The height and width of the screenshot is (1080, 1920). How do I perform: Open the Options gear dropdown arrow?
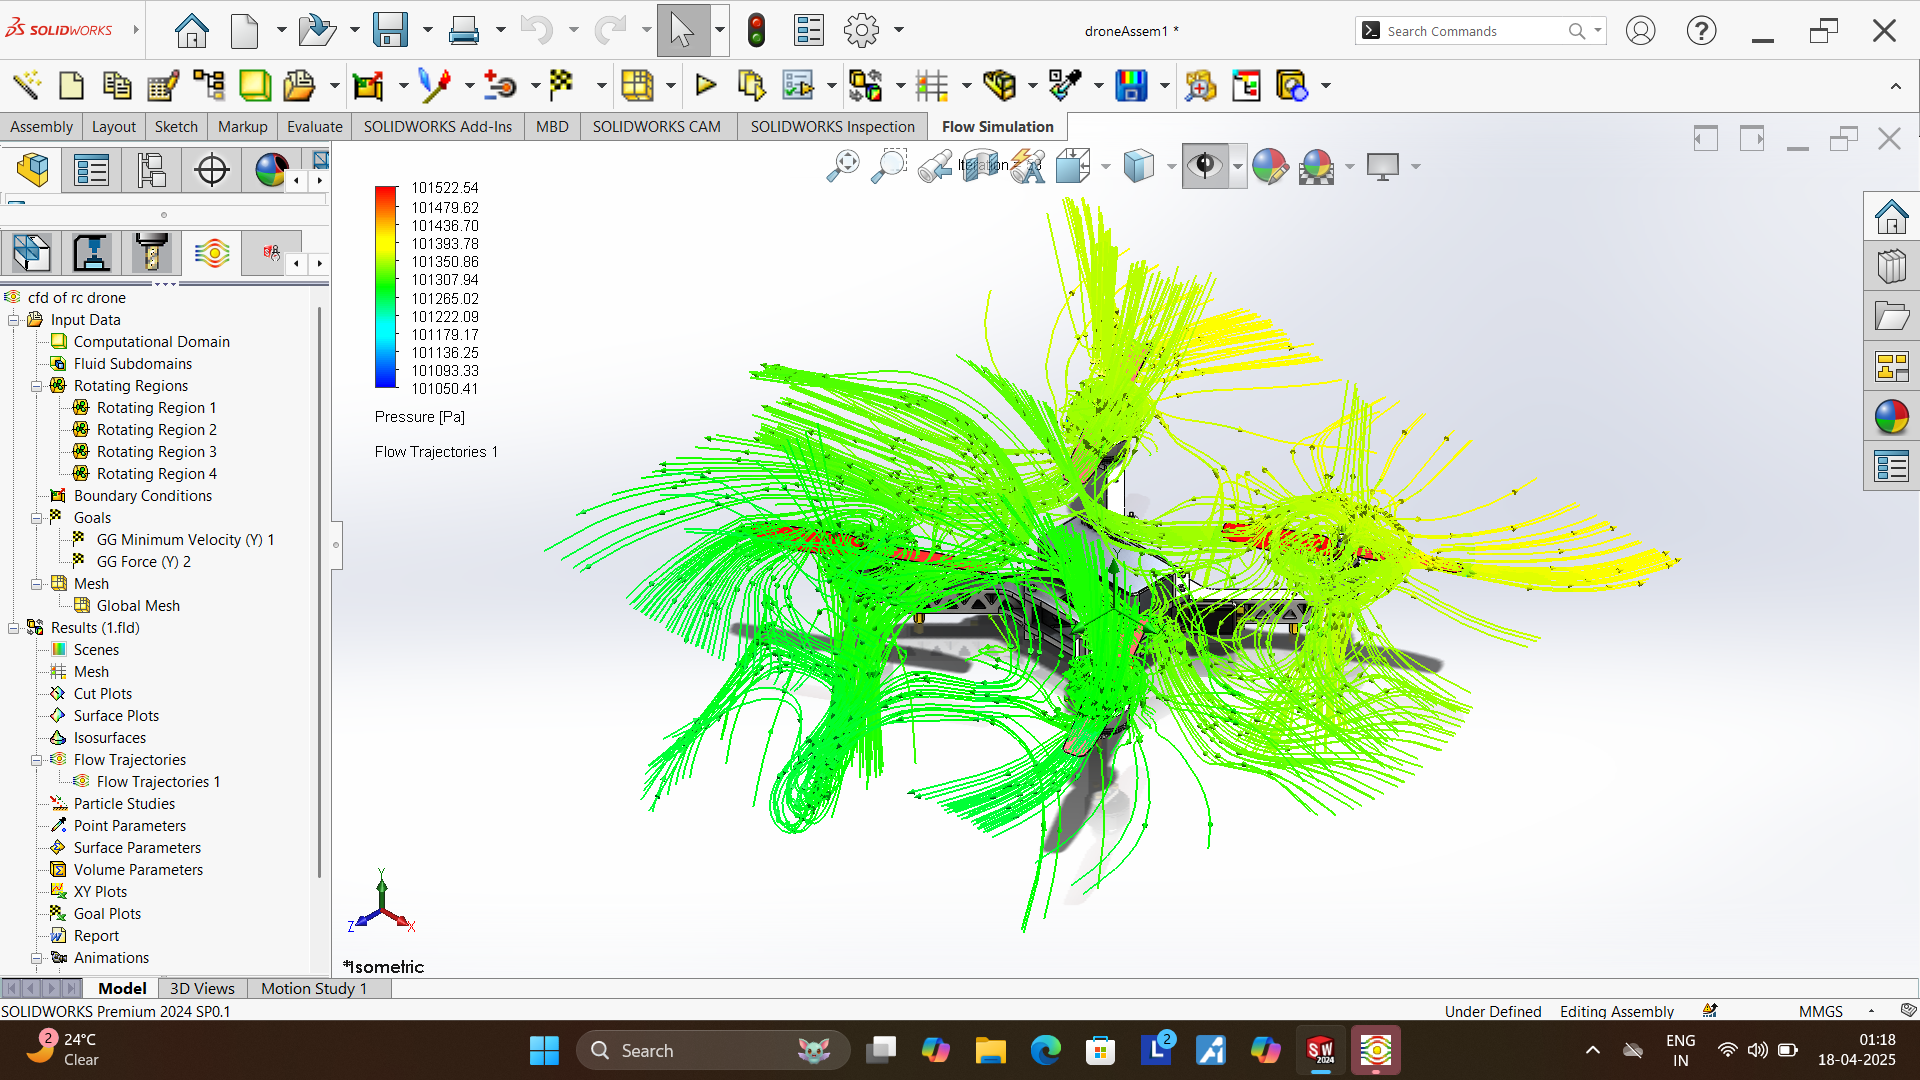point(898,30)
